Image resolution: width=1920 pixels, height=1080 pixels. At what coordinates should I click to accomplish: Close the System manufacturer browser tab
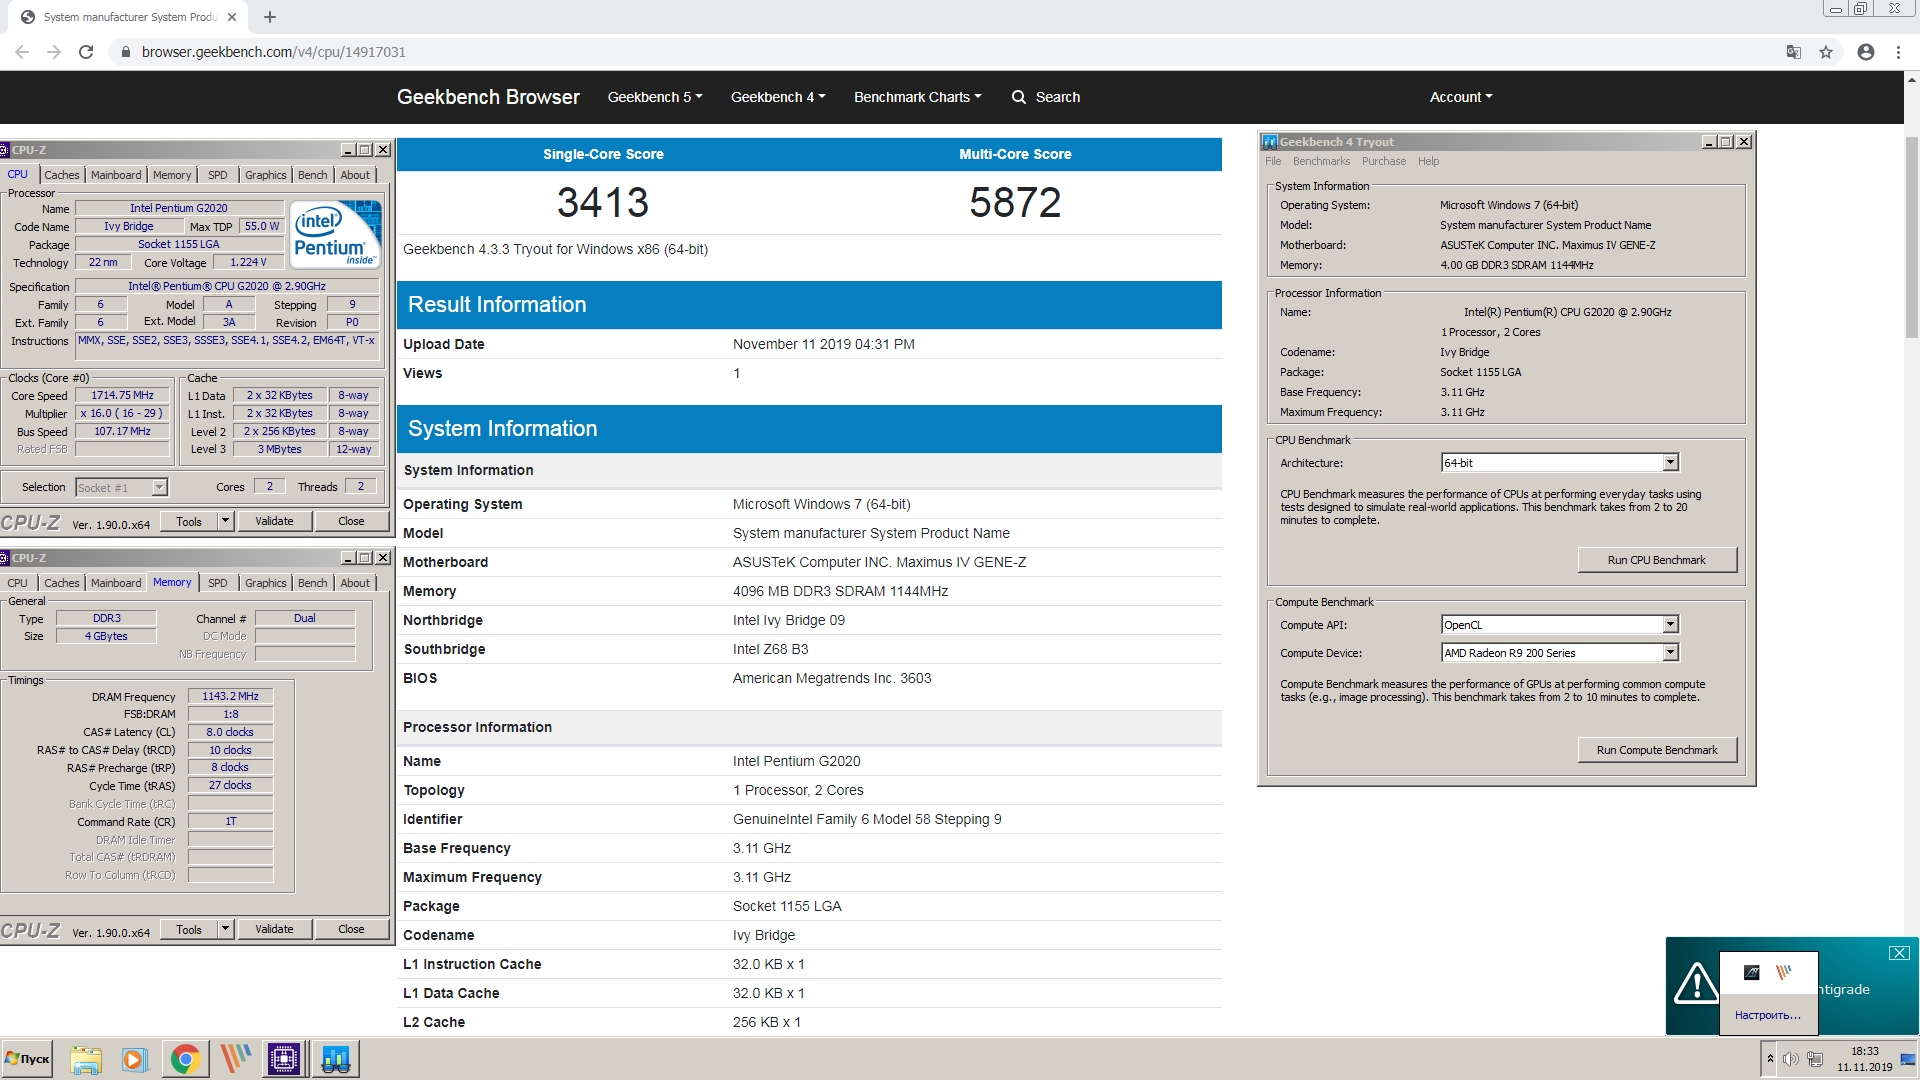click(232, 17)
